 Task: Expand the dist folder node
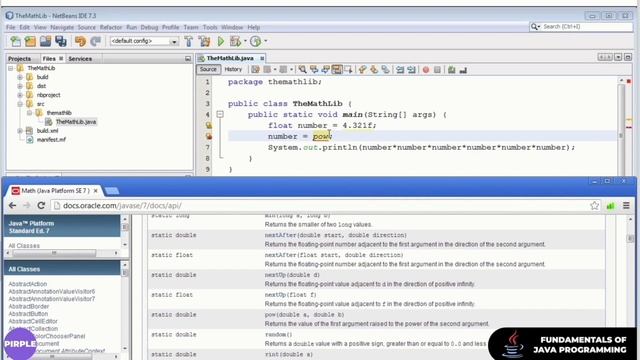[20, 86]
